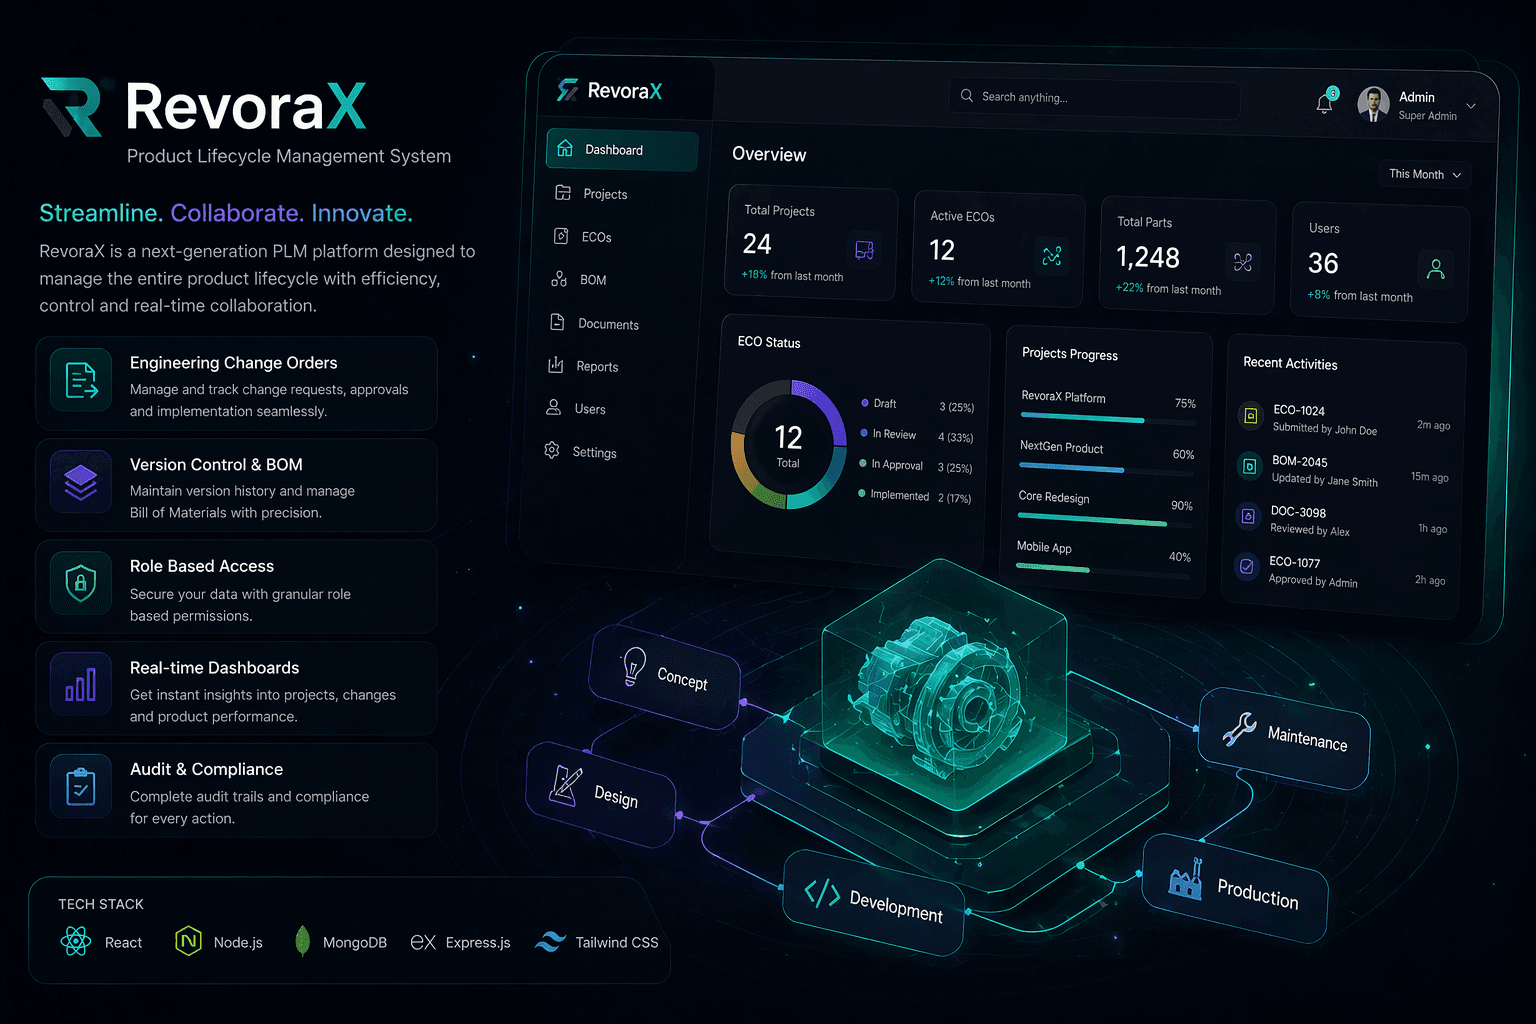The image size is (1536, 1024).
Task: Click the Audit & Compliance clipboard icon
Action: tap(81, 787)
